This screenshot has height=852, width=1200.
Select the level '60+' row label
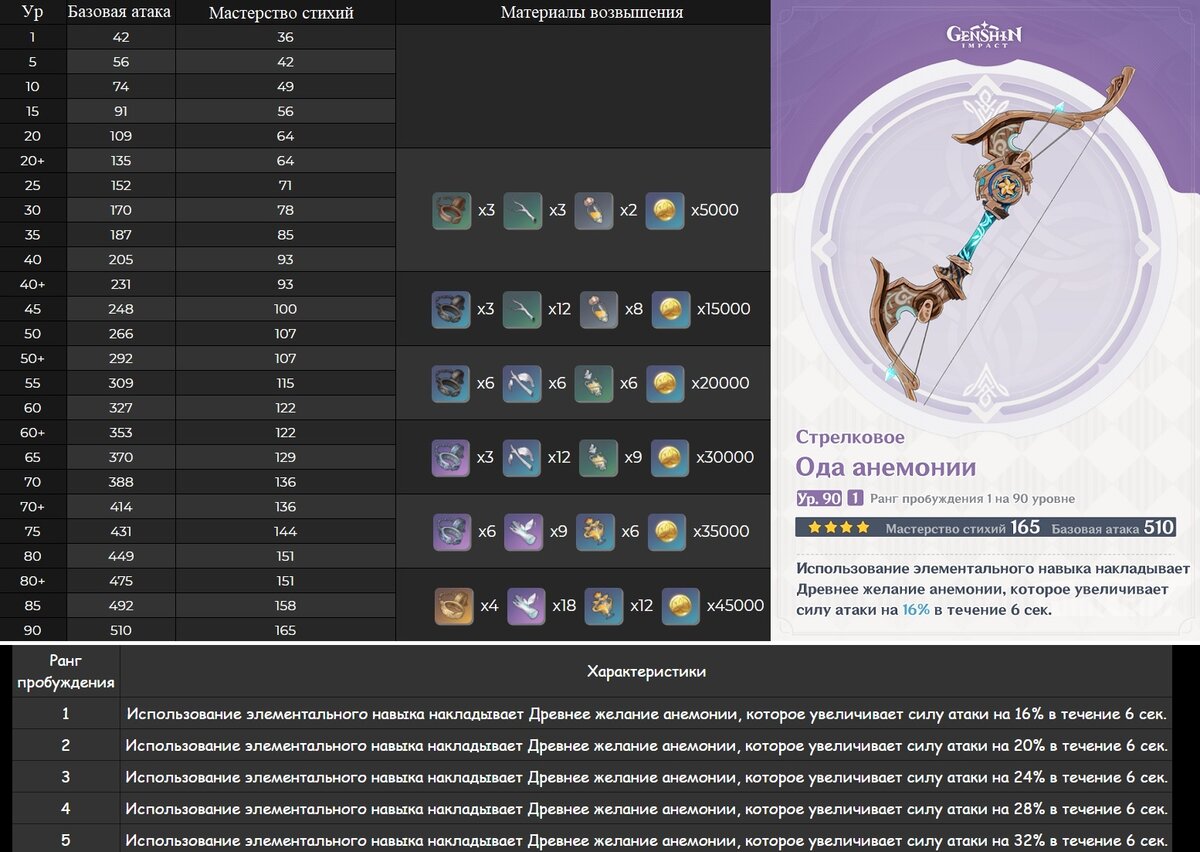point(33,432)
